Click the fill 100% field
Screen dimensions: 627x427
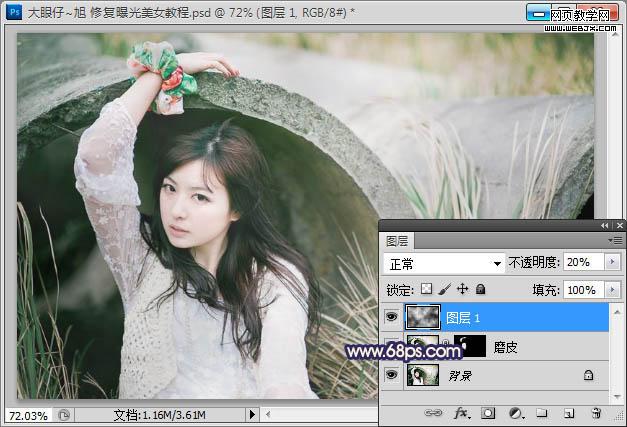[584, 289]
